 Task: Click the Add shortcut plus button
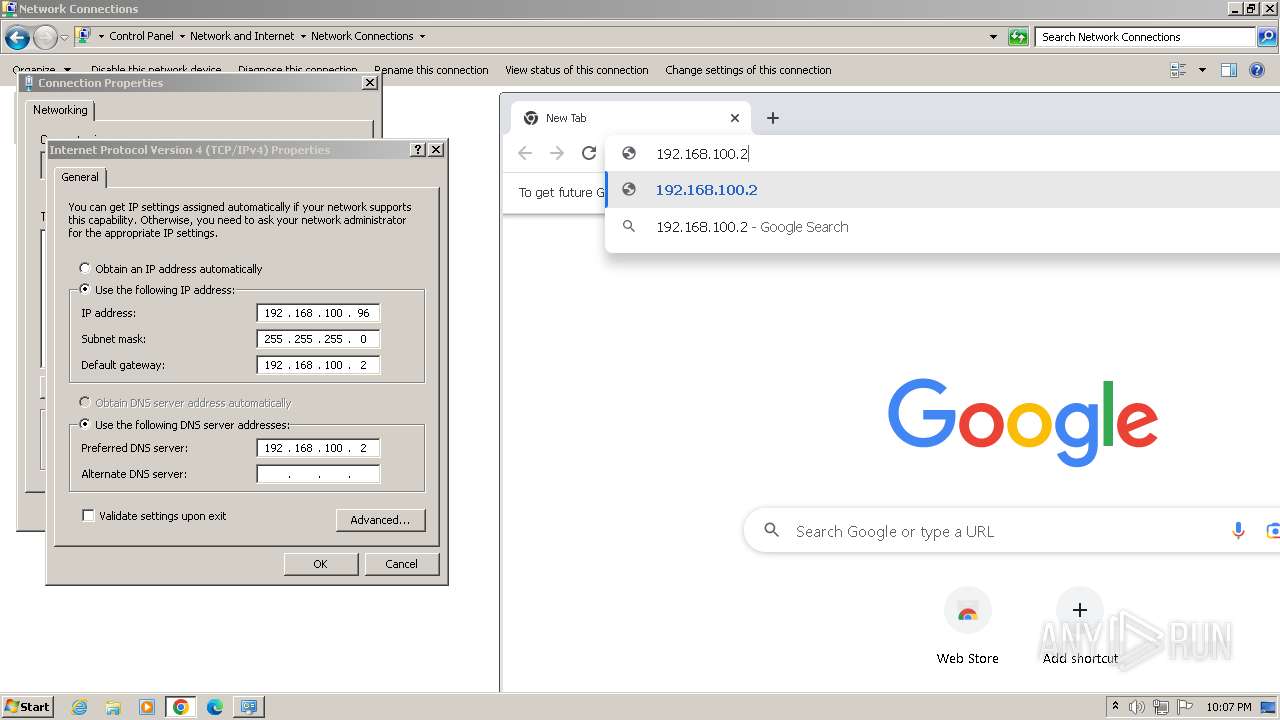pyautogui.click(x=1079, y=610)
